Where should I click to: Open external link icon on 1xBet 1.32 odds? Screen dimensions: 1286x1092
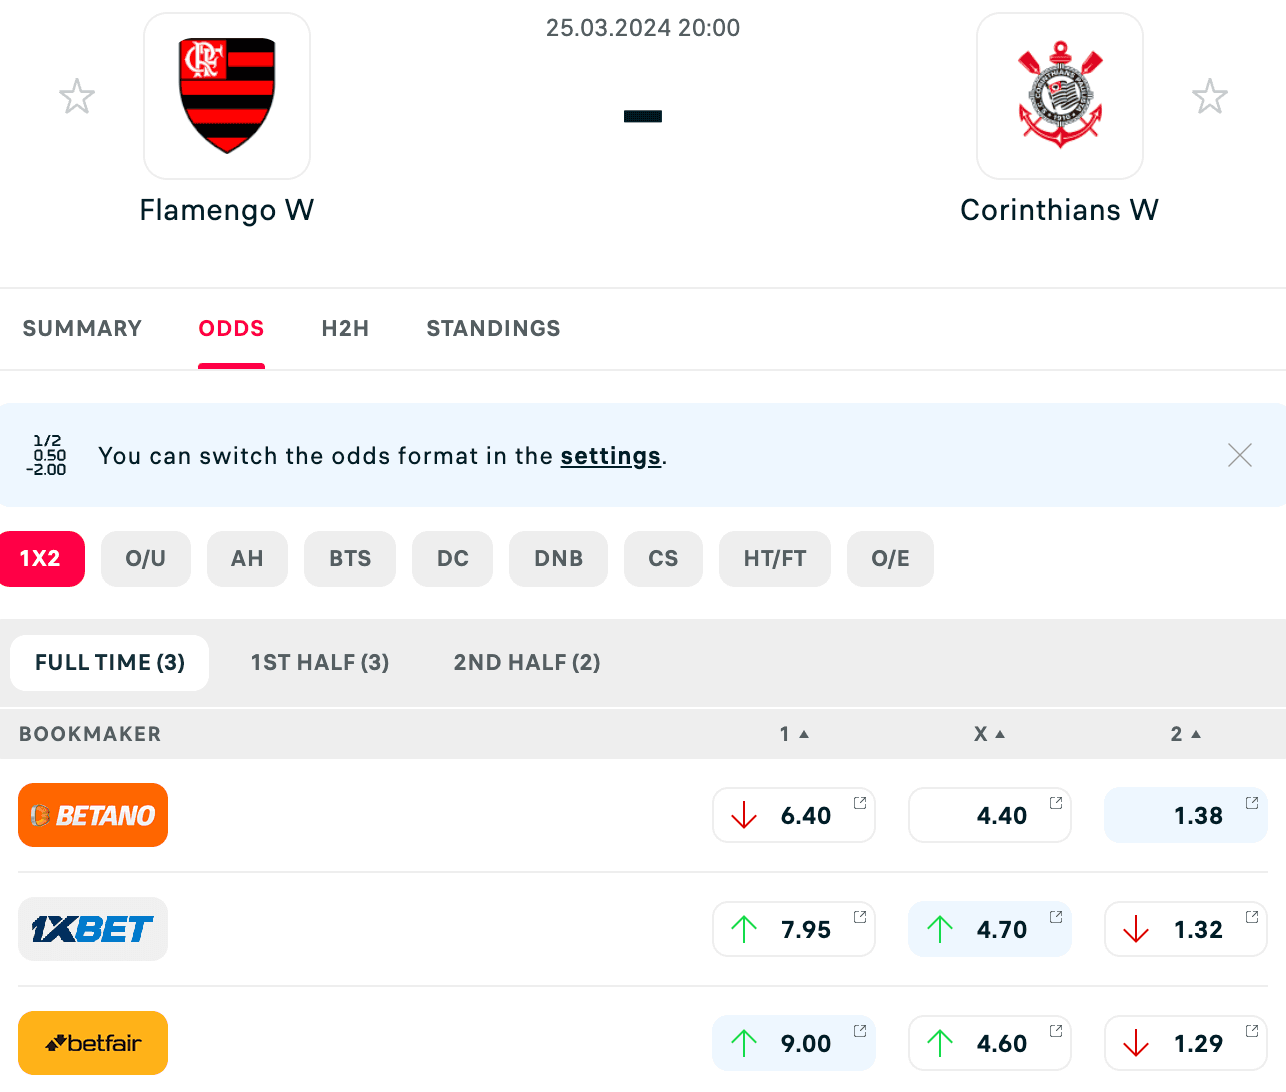click(1252, 916)
